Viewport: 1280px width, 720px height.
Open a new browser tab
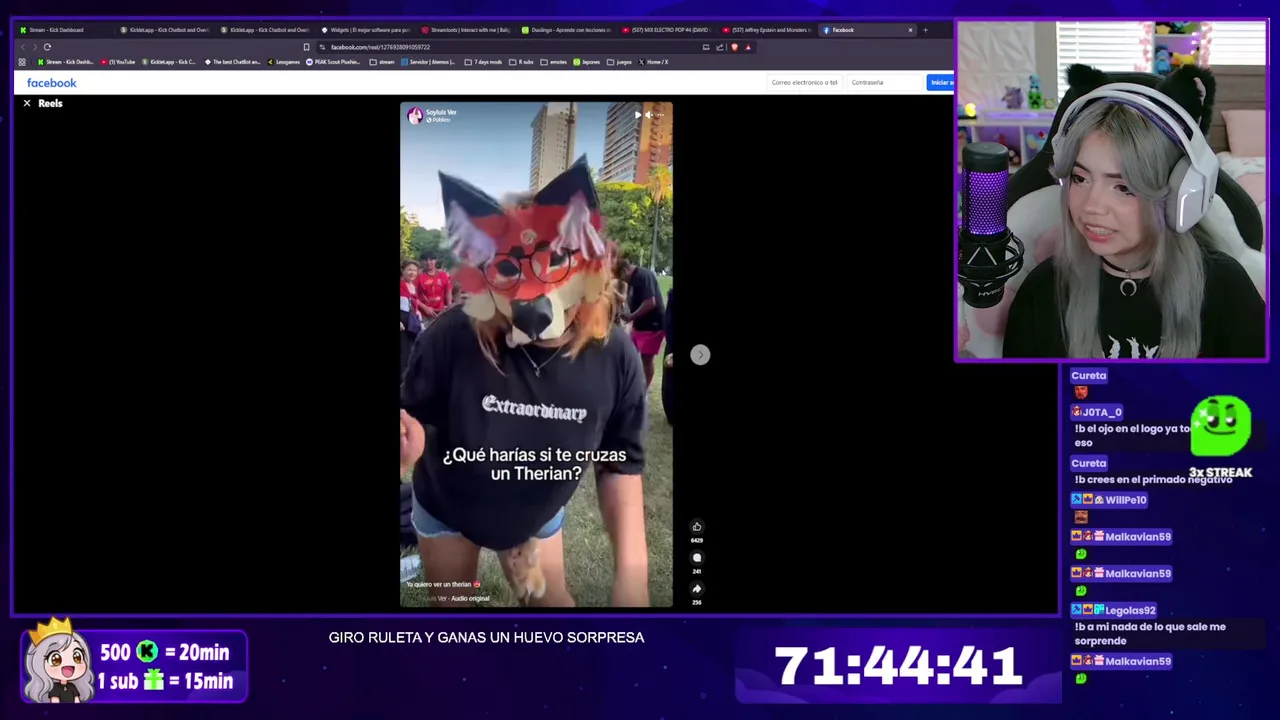pos(925,30)
